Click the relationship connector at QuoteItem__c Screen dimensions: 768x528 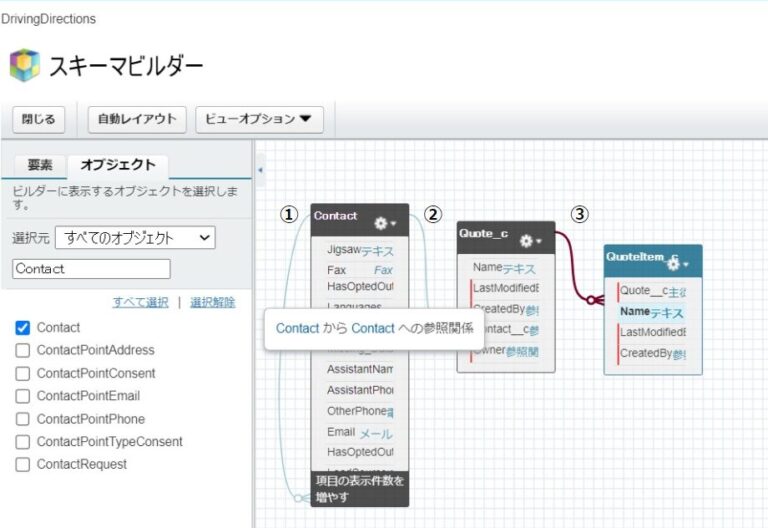click(596, 298)
